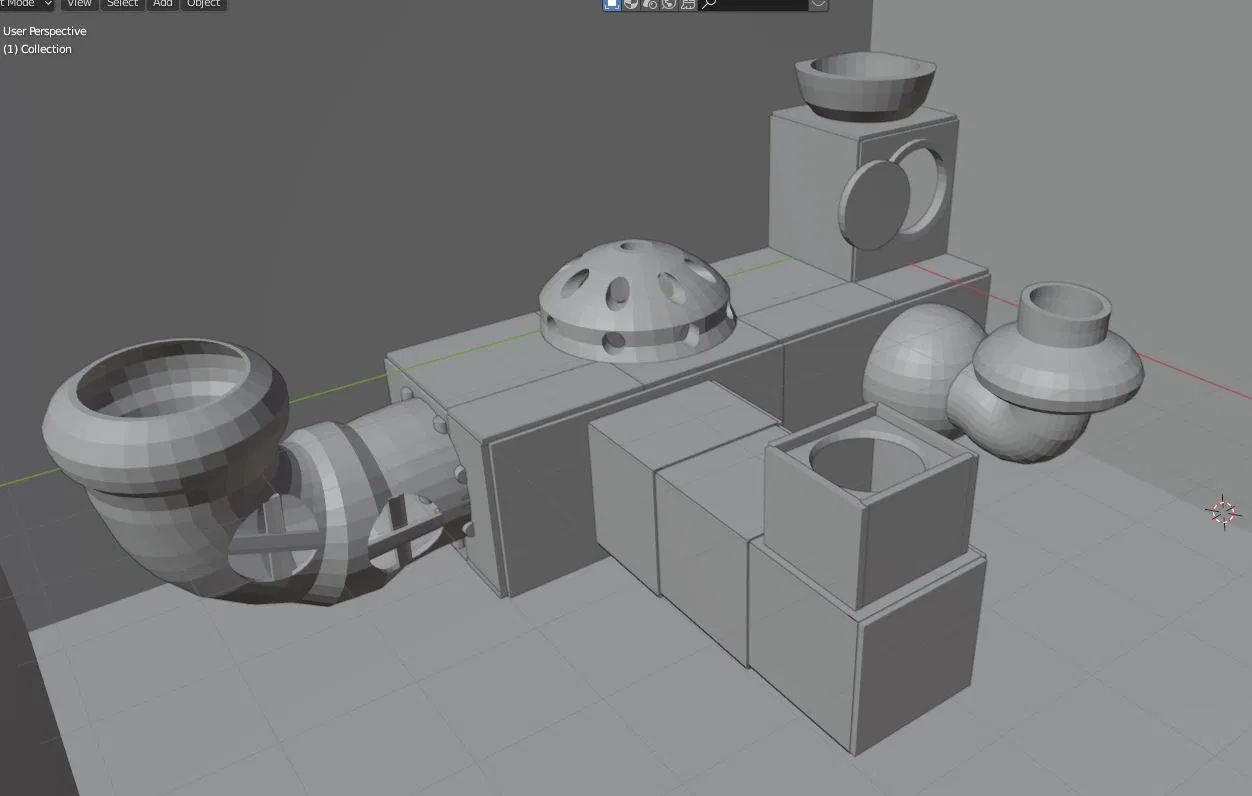Click the third icon in the top icon row
Screen dimensions: 1252x796
(x=650, y=4)
